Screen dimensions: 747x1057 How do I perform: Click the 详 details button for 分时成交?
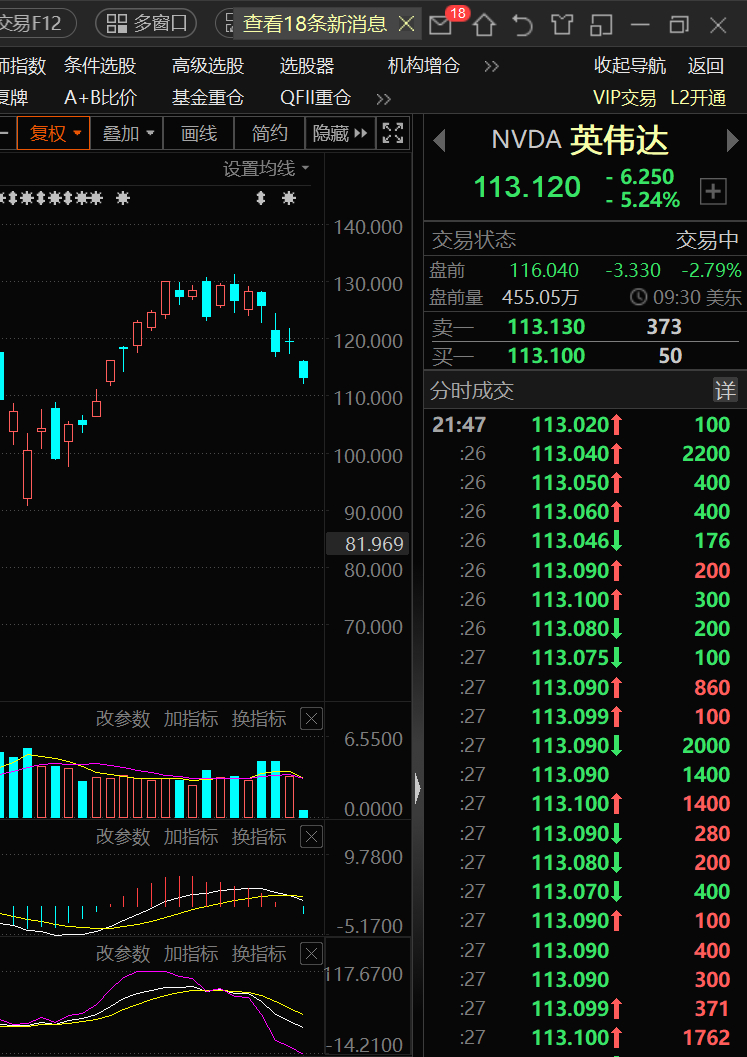pyautogui.click(x=725, y=390)
